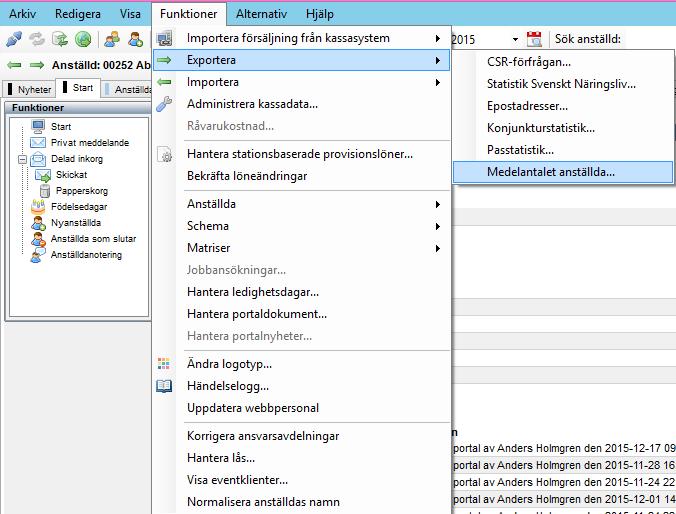
Task: Open the Visa menu
Action: pos(130,14)
